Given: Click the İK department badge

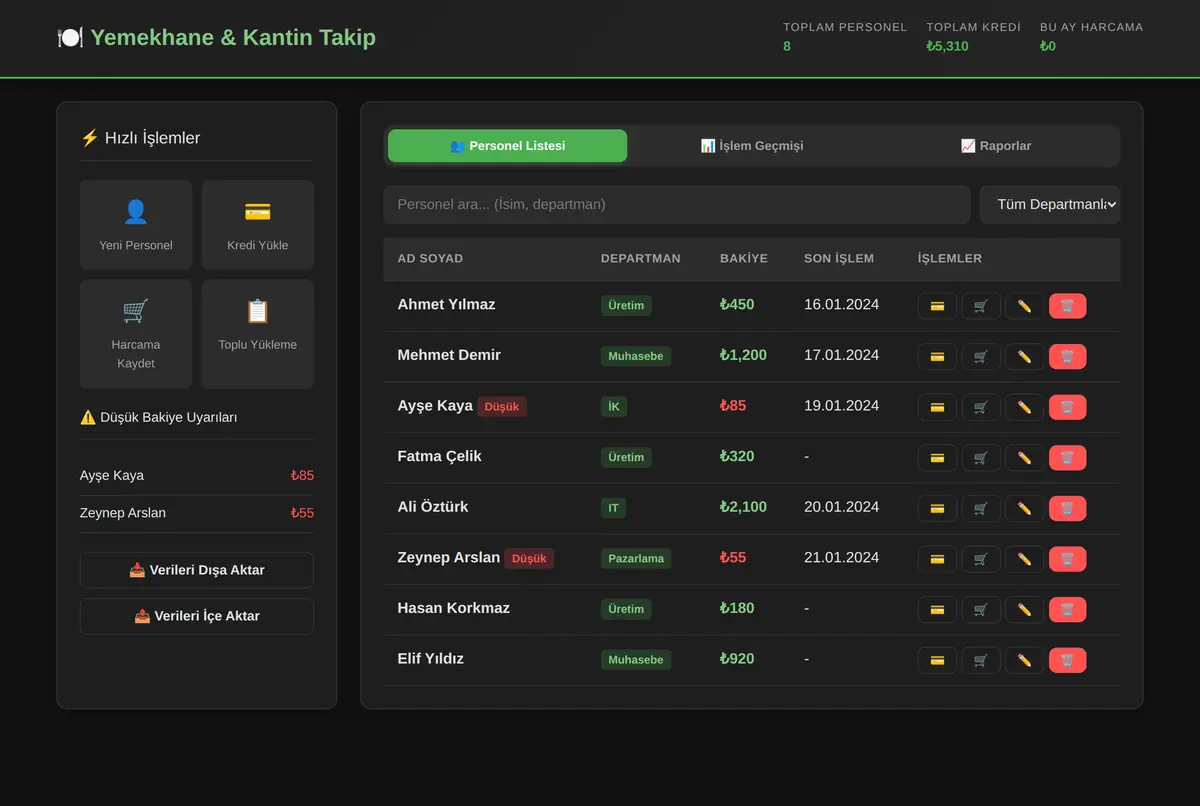Looking at the screenshot, I should click(x=614, y=407).
